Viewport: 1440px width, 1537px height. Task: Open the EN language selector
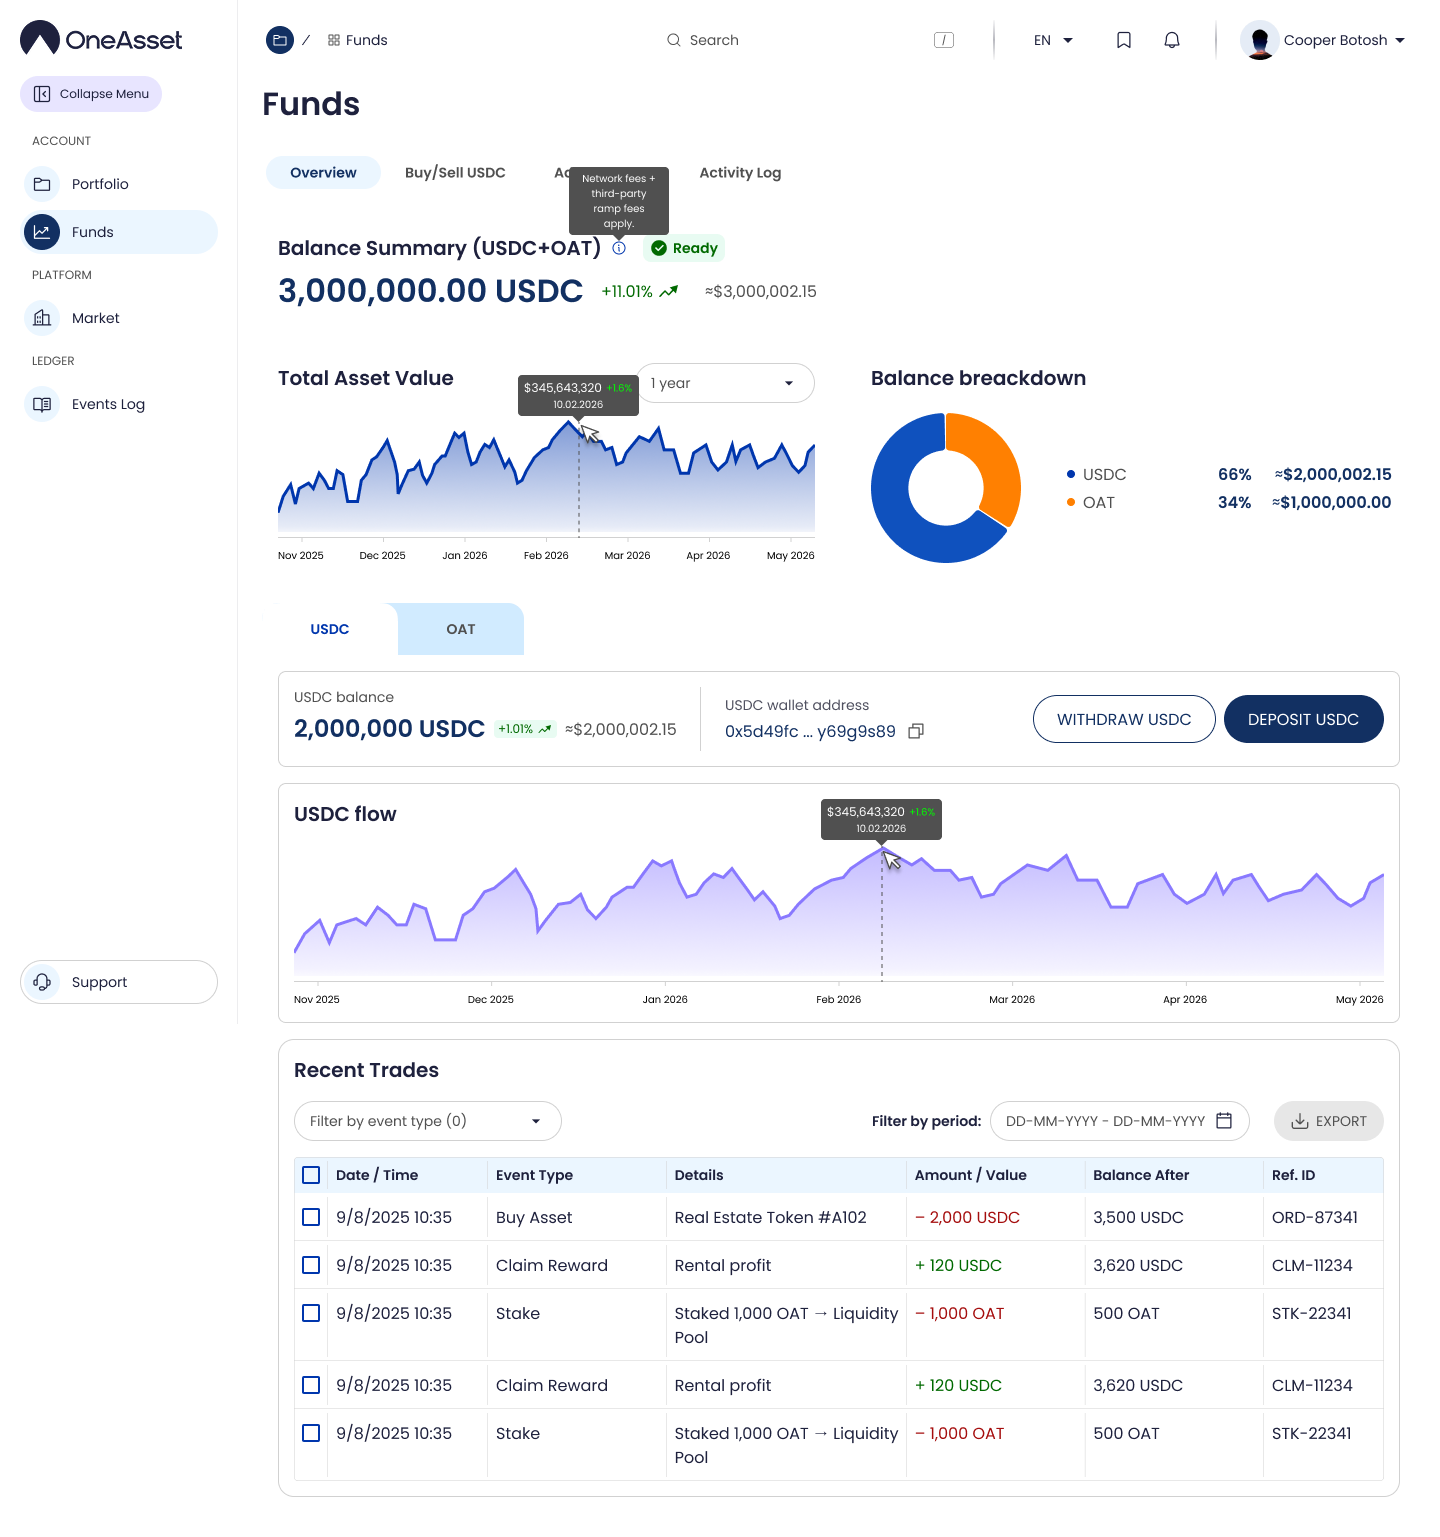click(x=1056, y=40)
